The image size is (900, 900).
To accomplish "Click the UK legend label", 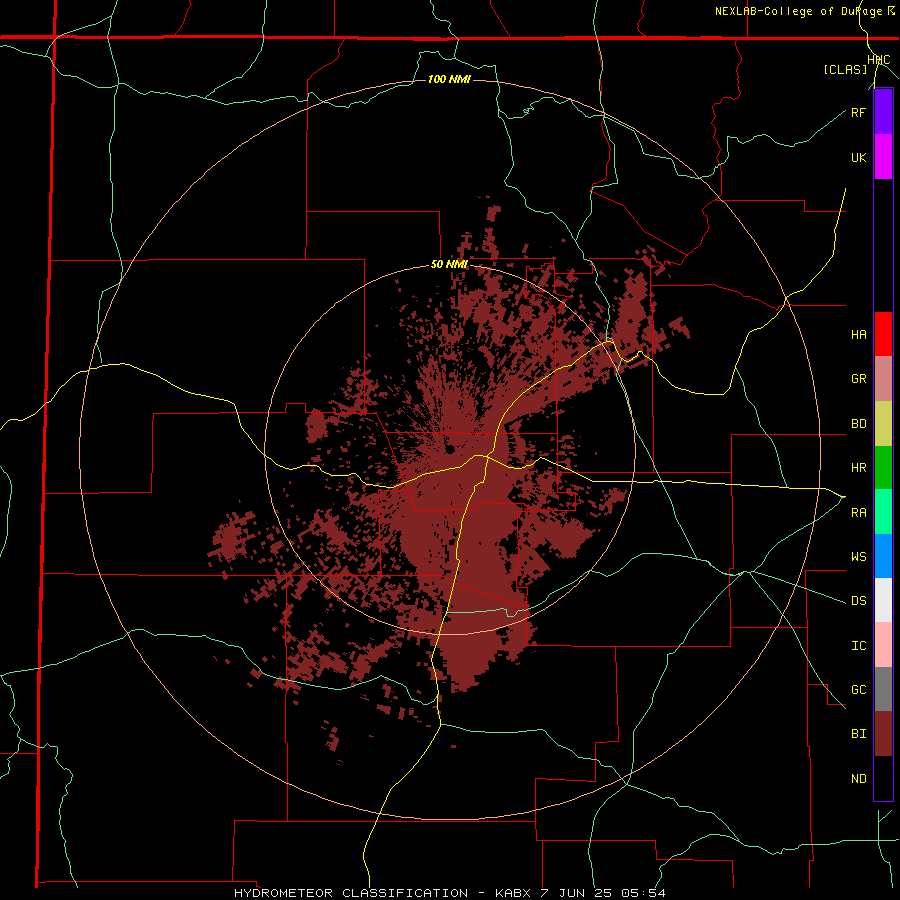I will tap(858, 157).
